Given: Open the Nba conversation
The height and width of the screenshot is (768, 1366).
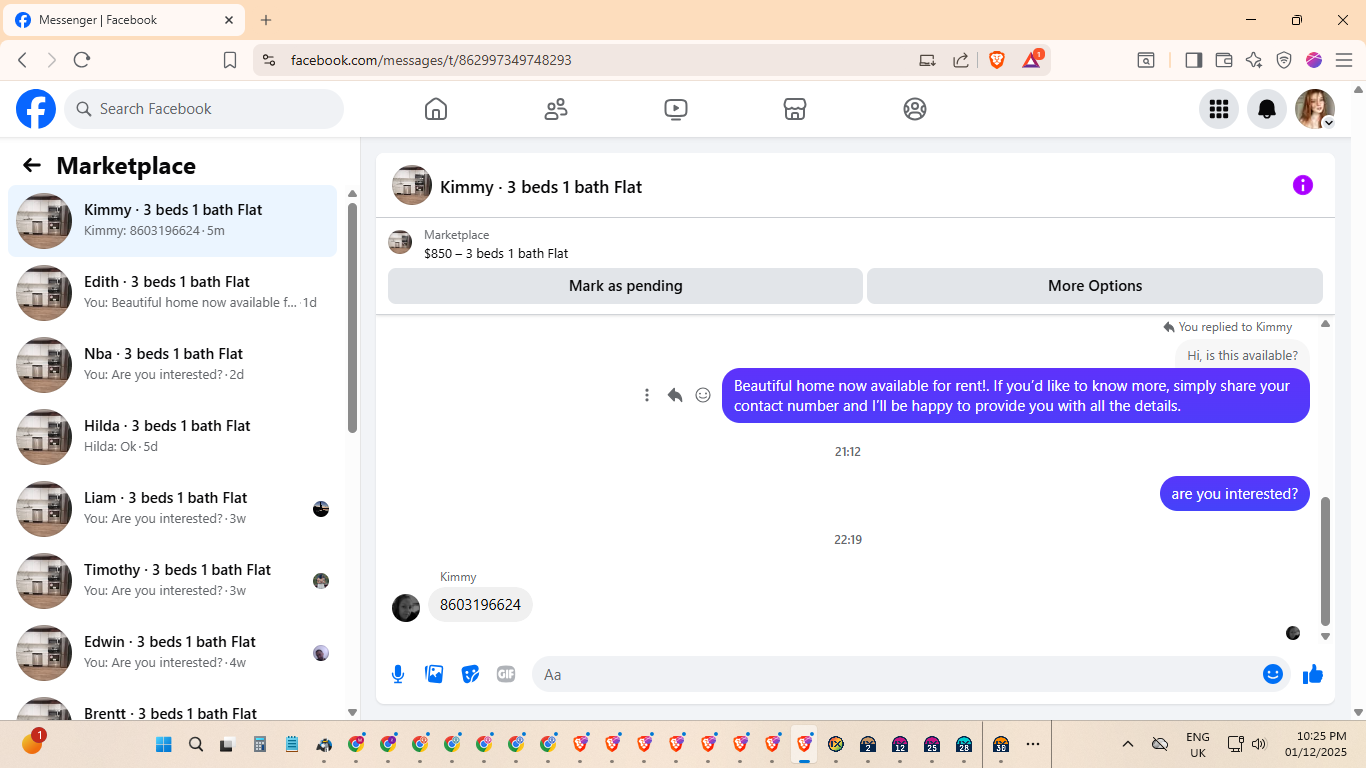Looking at the screenshot, I should (x=172, y=365).
